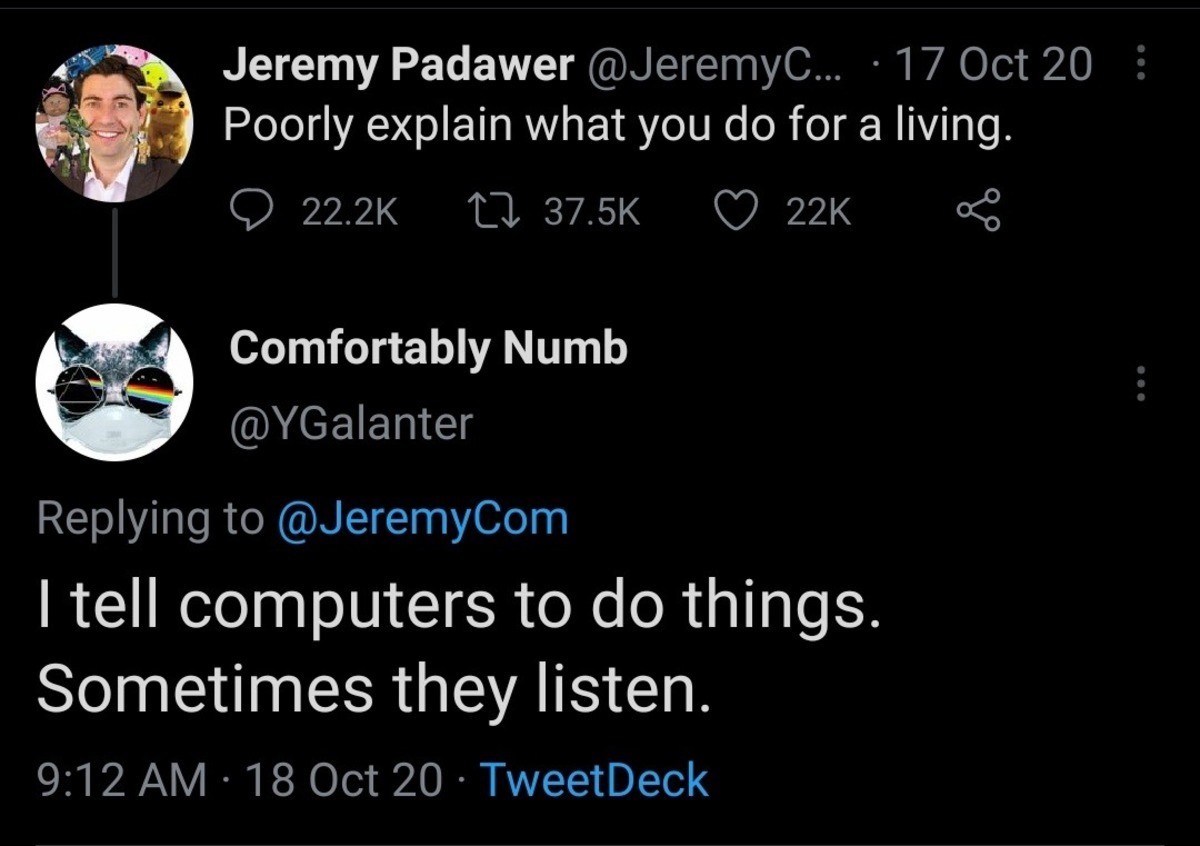Open the more options menu on Comfortably Numb's reply

[x=1142, y=383]
